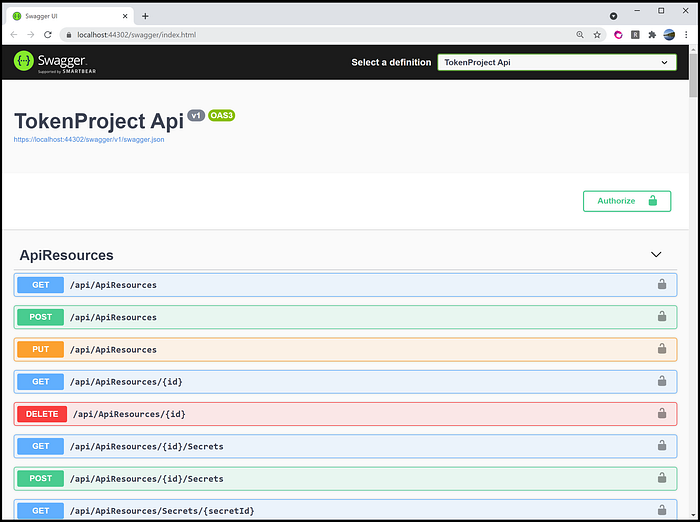Click the page vertical scrollbar thumb
The image size is (700, 522).
click(693, 75)
